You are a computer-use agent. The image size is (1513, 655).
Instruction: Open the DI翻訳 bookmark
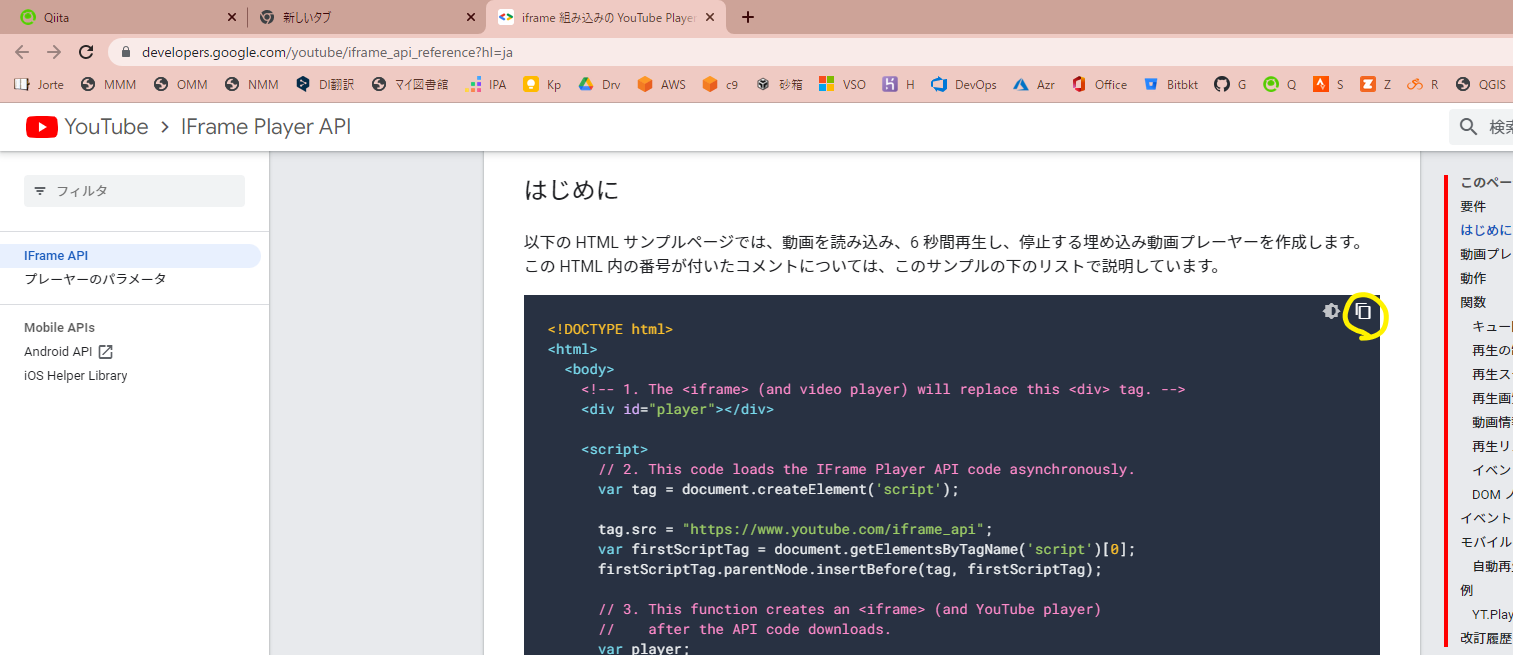tap(325, 85)
